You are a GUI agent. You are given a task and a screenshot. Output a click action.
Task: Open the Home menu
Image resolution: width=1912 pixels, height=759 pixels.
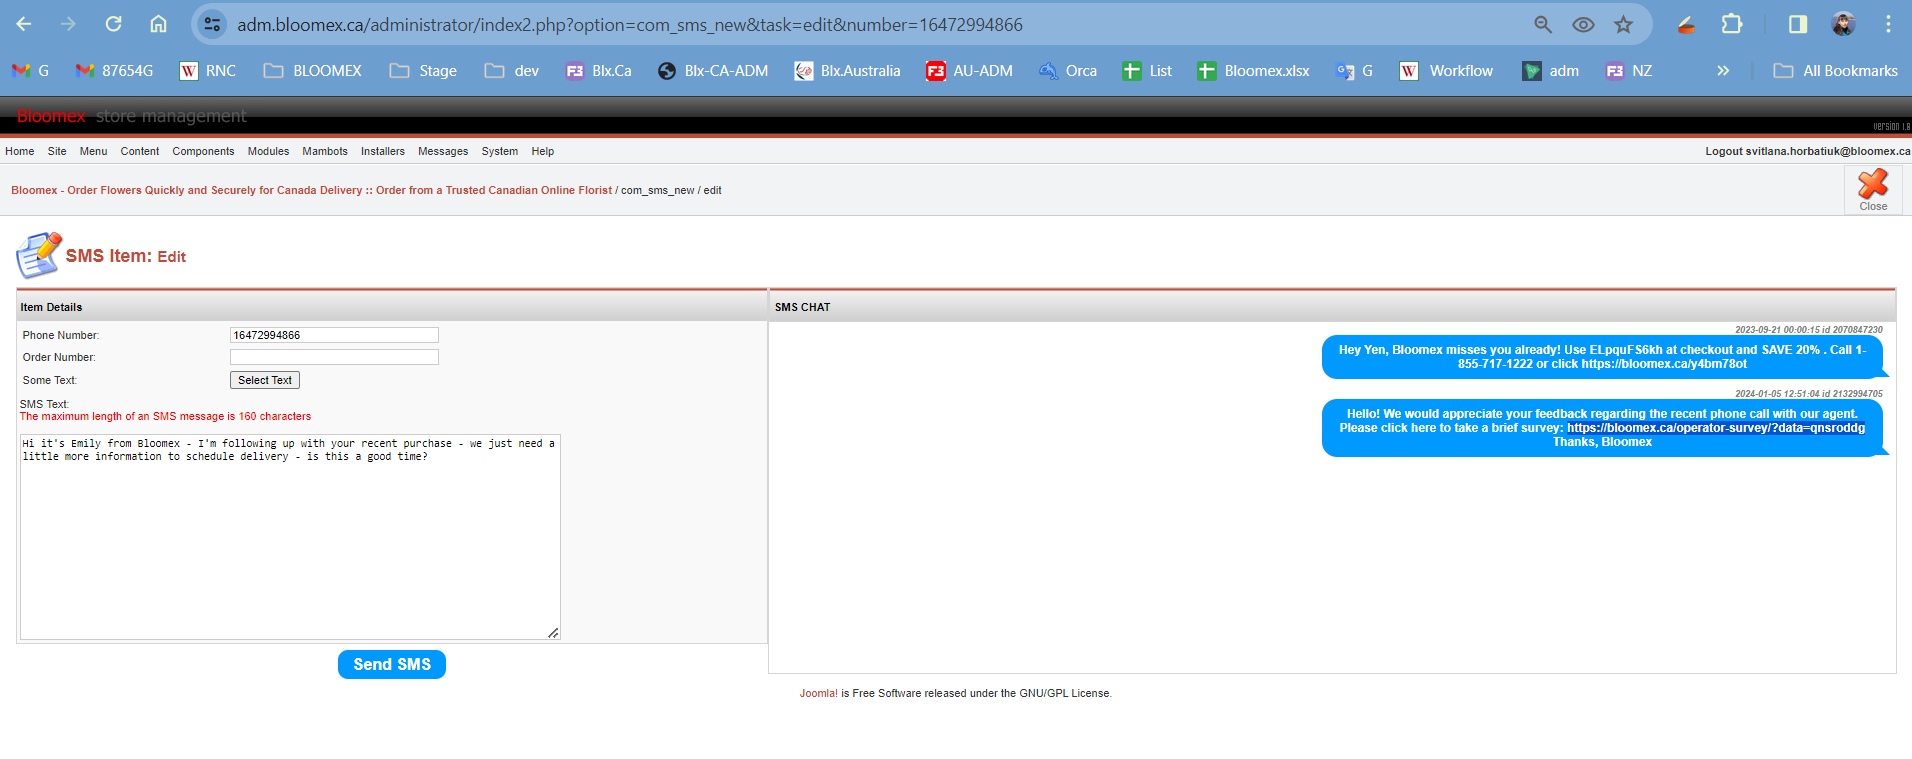click(20, 151)
